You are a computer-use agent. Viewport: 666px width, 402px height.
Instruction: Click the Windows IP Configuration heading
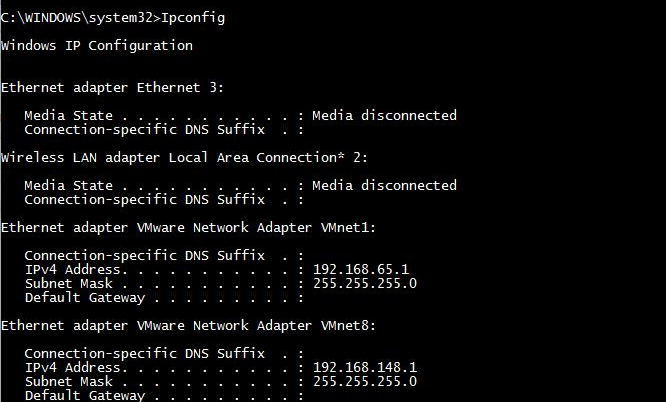(x=97, y=46)
